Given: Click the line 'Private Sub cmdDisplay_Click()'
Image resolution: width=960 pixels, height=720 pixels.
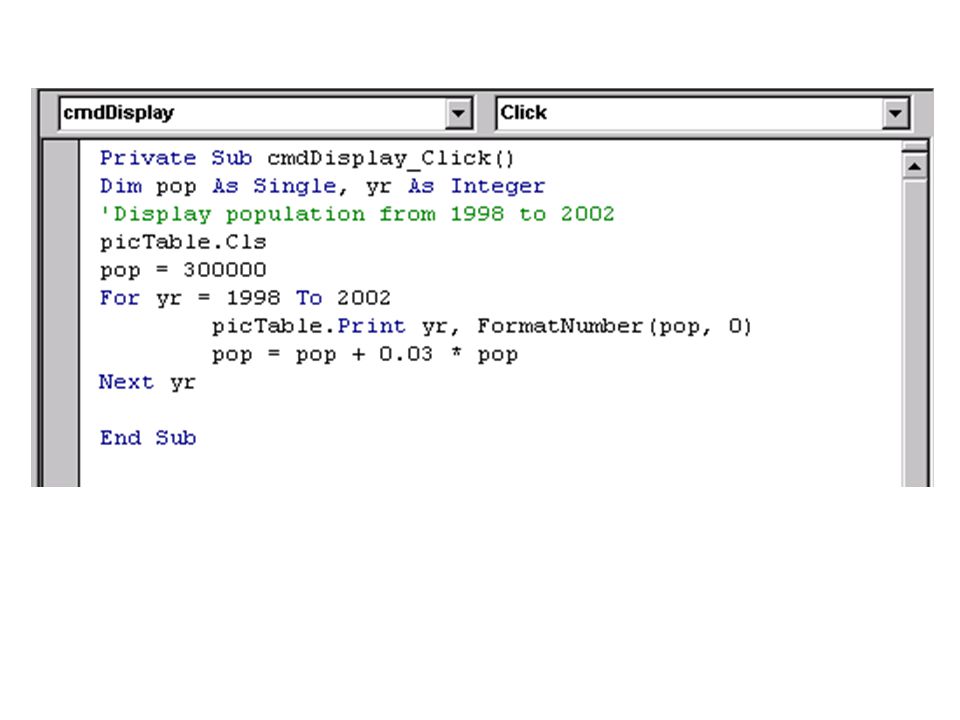Looking at the screenshot, I should point(307,159).
